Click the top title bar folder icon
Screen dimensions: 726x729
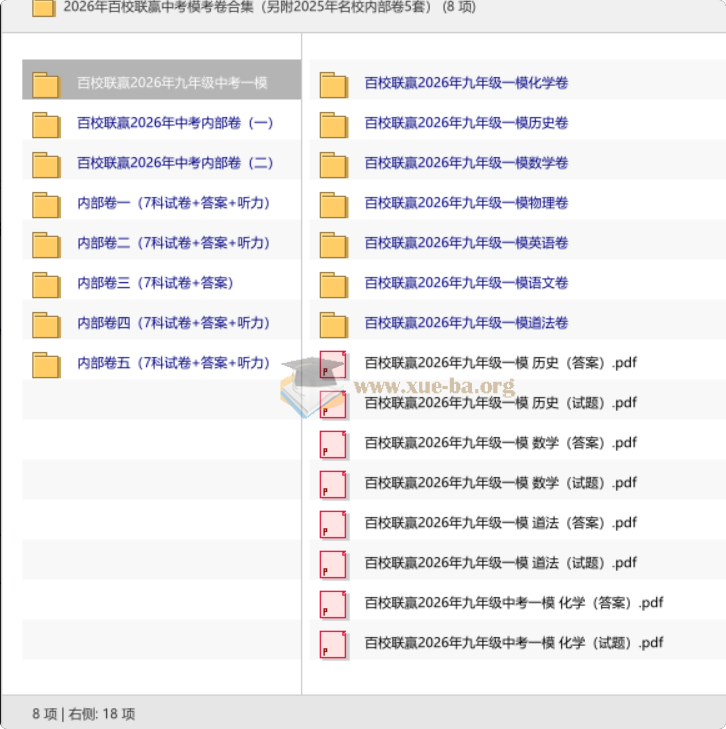click(44, 8)
